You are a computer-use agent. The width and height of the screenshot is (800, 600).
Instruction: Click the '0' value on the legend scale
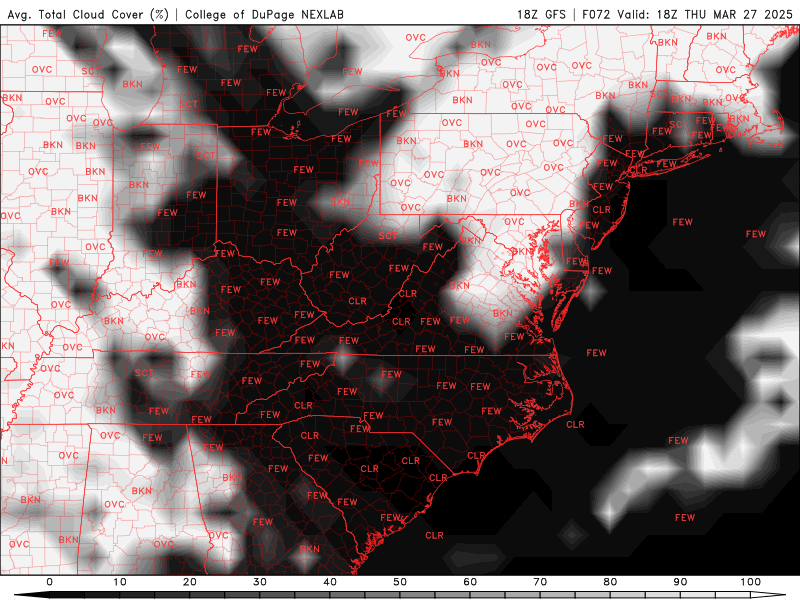(49, 582)
